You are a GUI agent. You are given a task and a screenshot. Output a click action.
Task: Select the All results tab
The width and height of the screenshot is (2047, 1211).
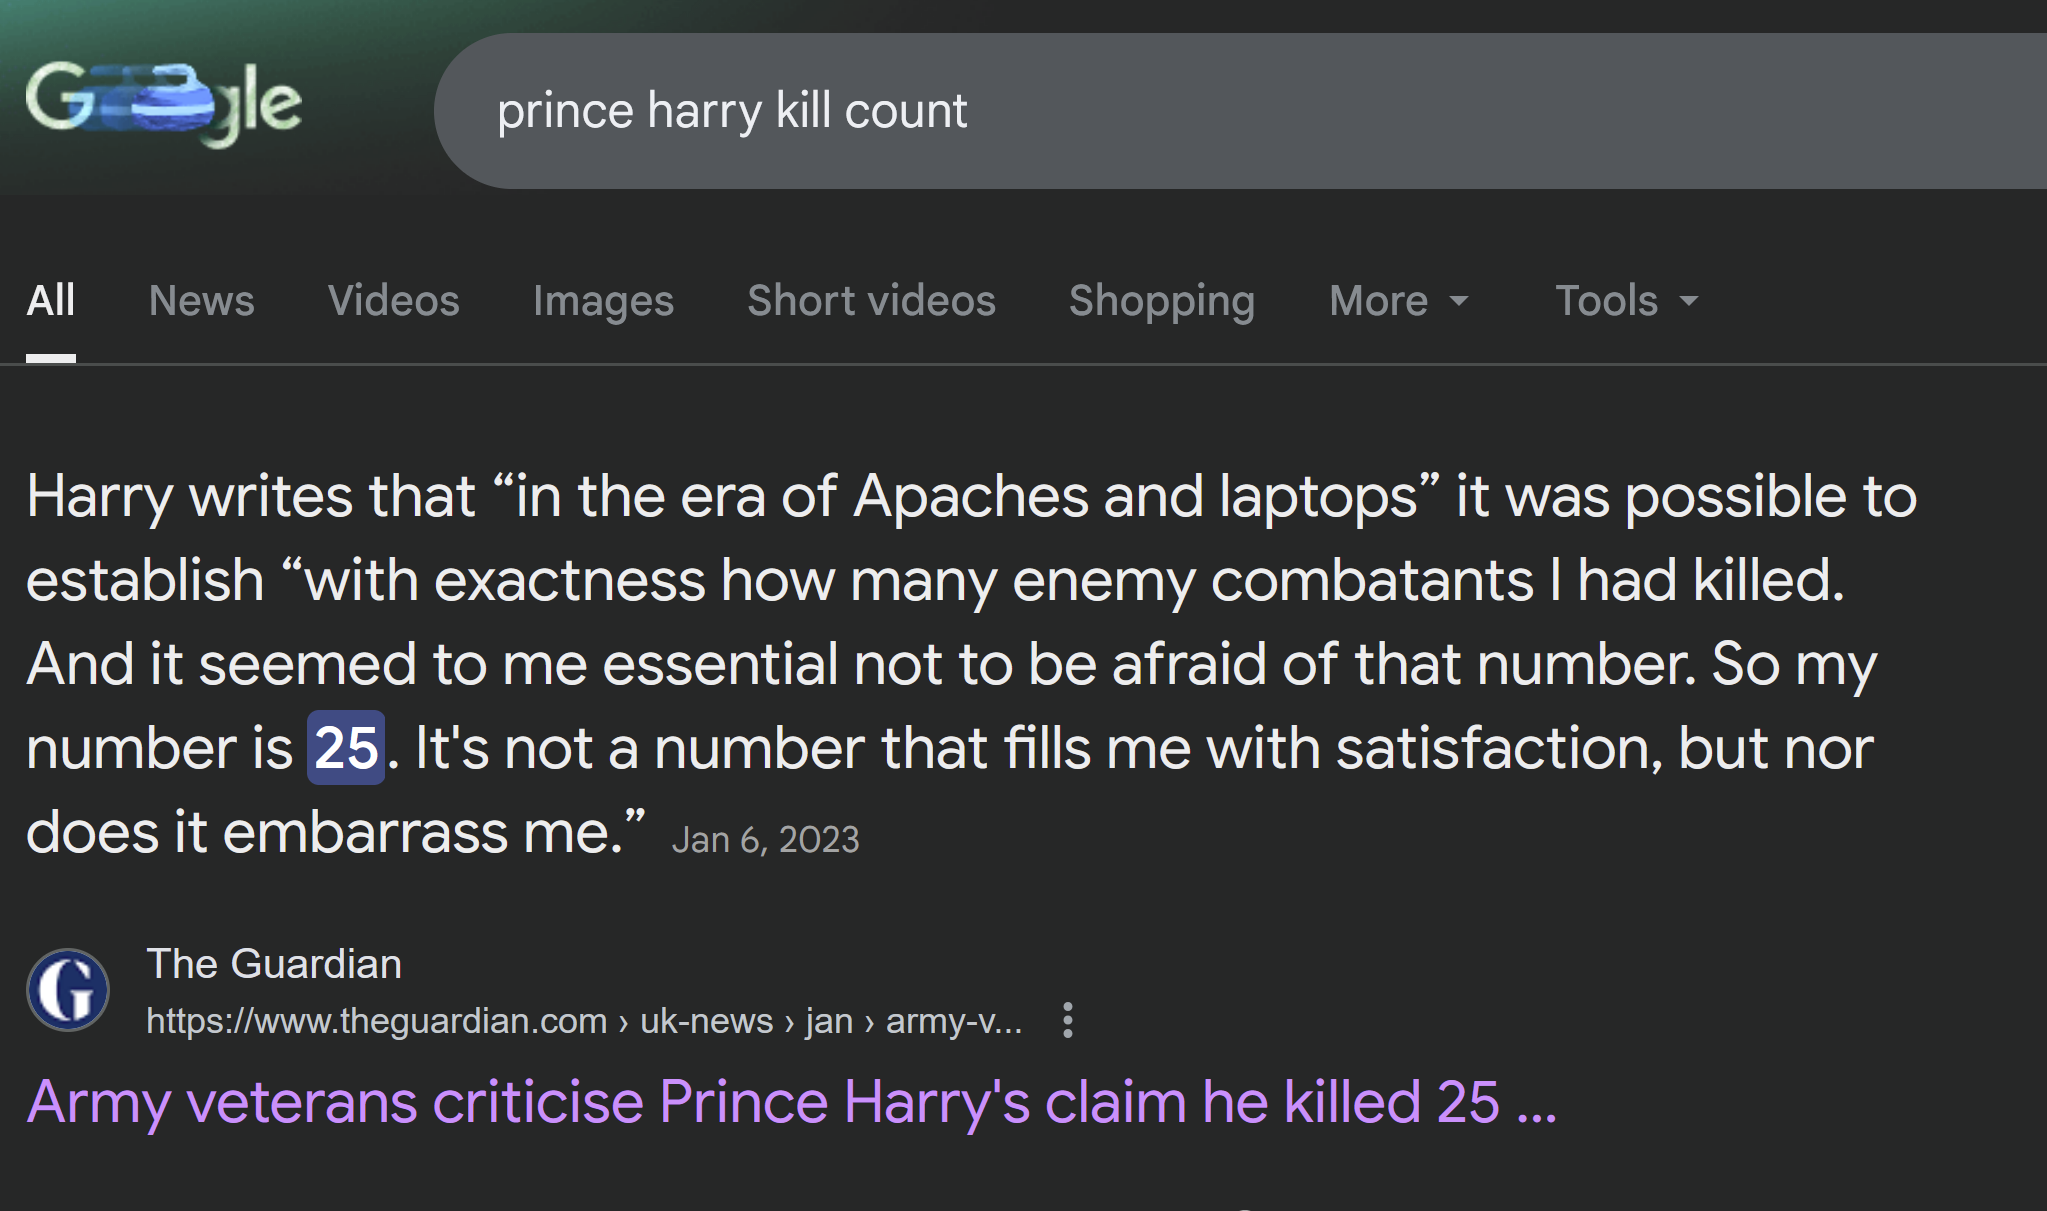pyautogui.click(x=51, y=300)
